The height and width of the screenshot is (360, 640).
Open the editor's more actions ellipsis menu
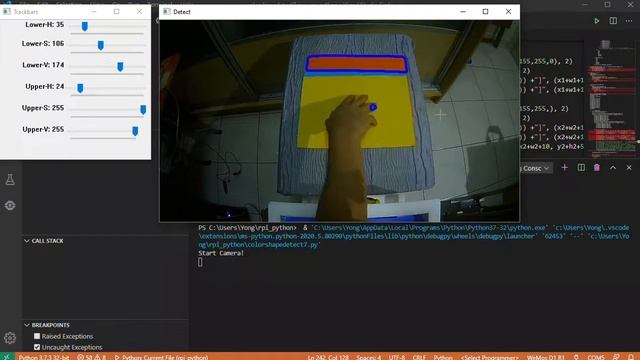(629, 21)
